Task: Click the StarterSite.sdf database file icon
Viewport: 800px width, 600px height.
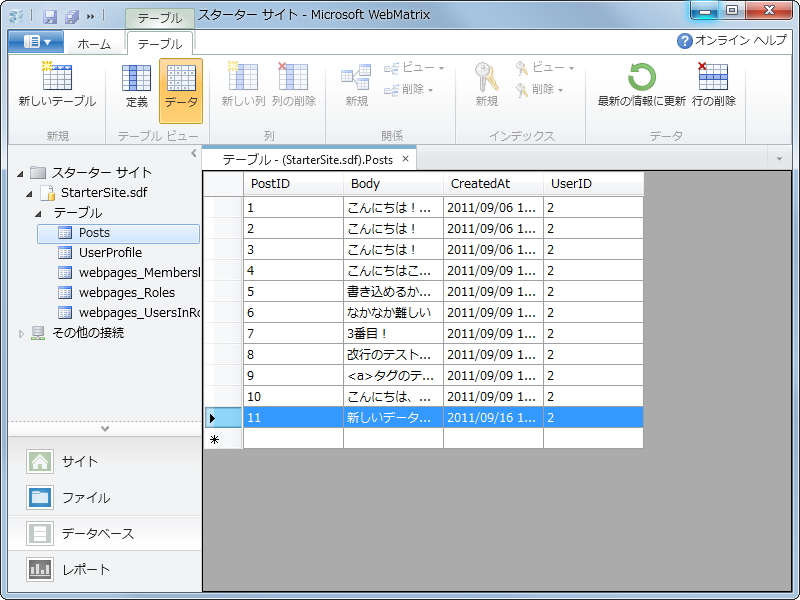Action: click(48, 193)
